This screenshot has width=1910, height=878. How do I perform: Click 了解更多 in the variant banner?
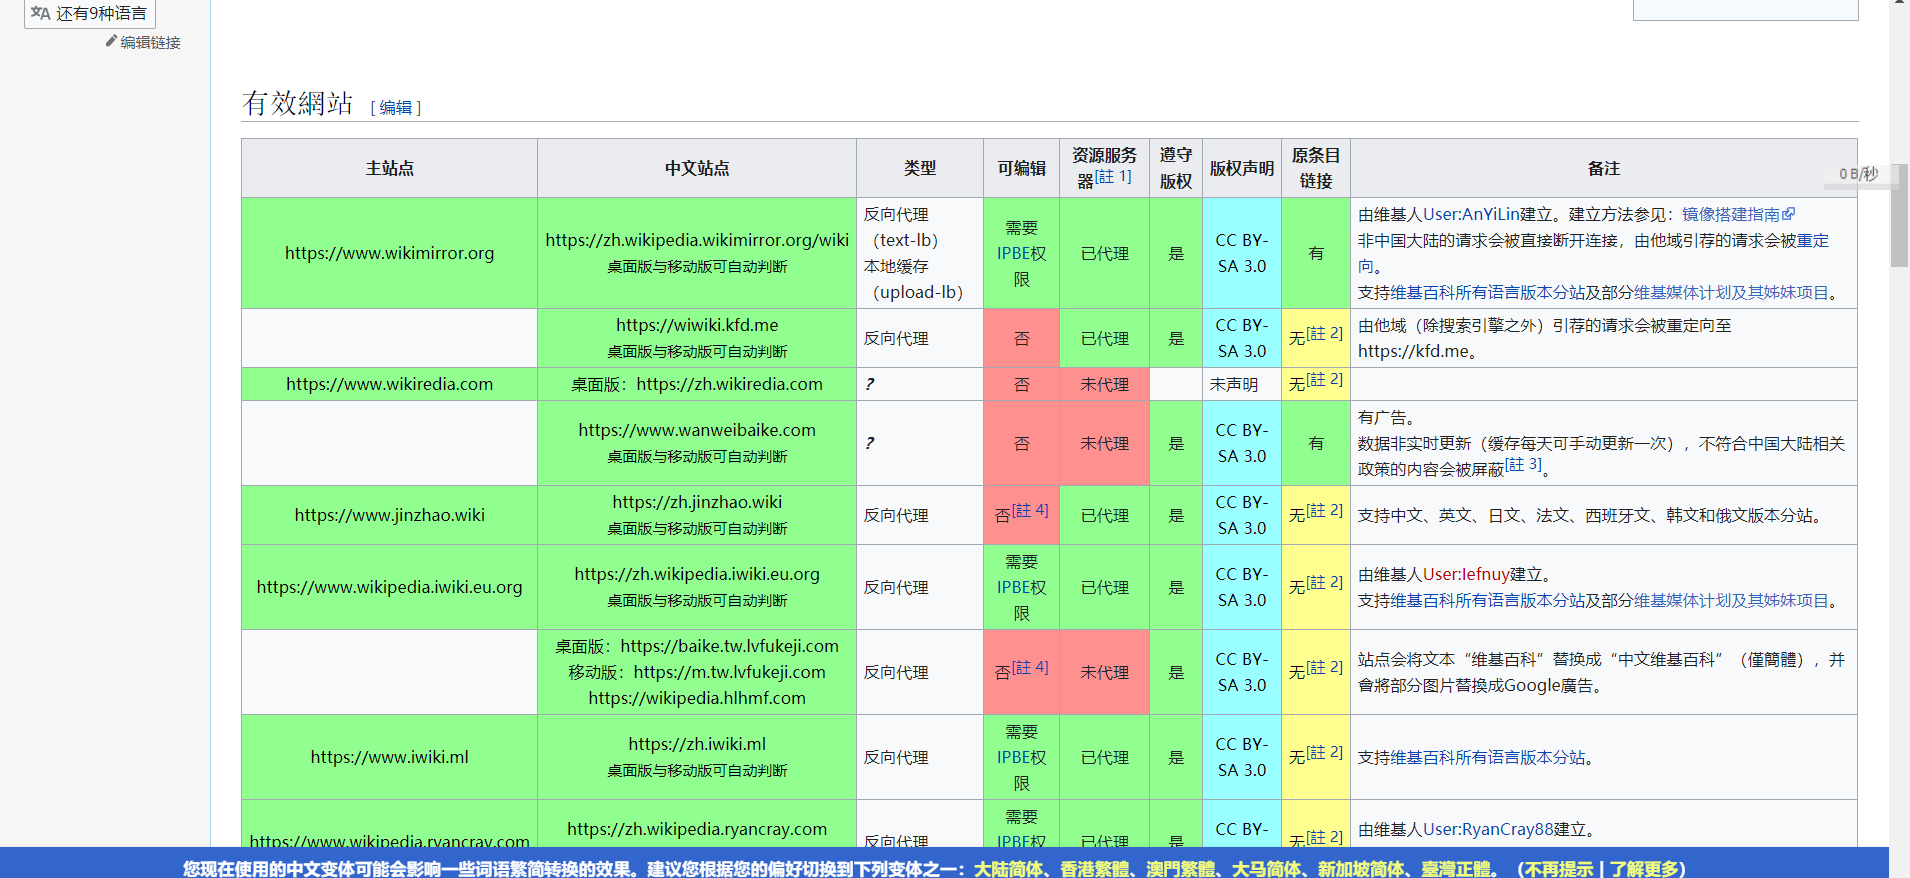(1643, 869)
